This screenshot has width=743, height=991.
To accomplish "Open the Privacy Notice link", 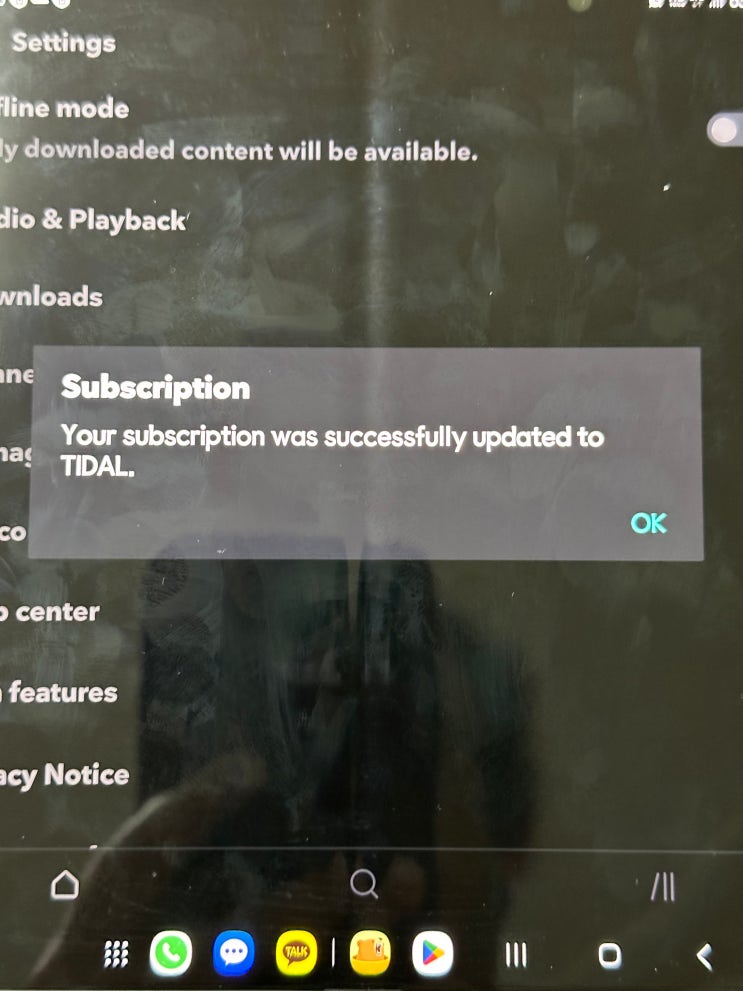I will click(x=64, y=775).
